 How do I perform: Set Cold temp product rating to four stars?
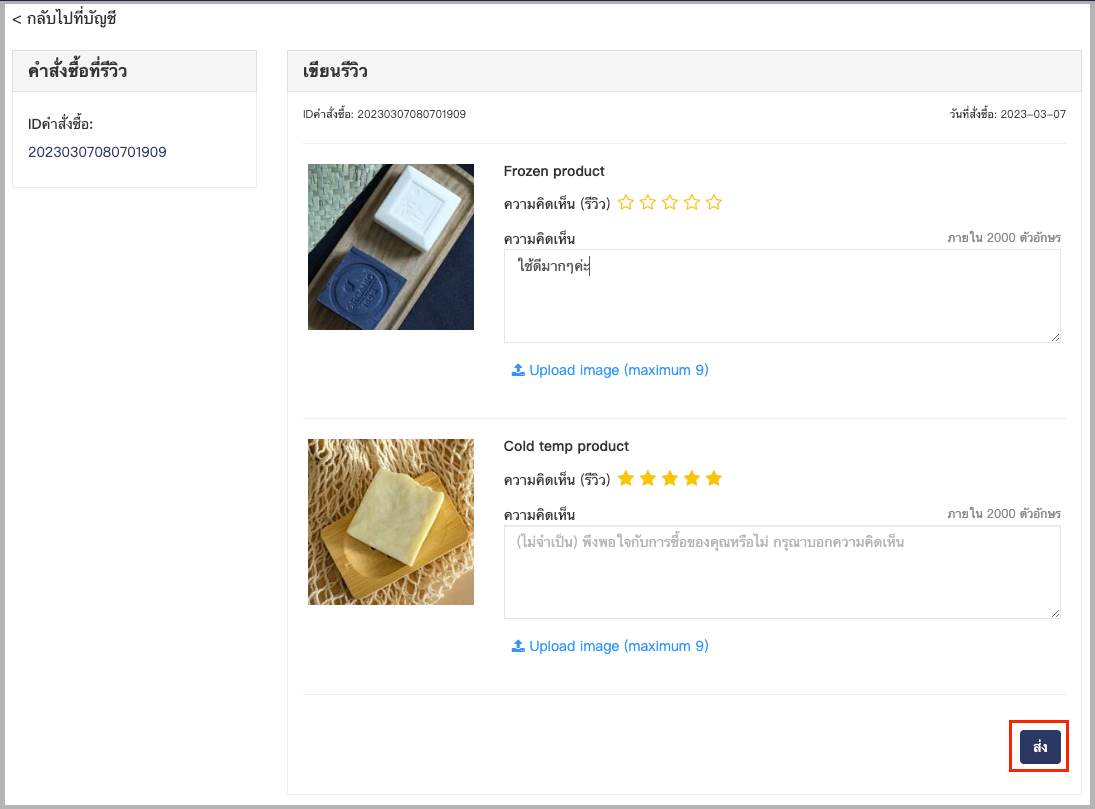[x=692, y=479]
